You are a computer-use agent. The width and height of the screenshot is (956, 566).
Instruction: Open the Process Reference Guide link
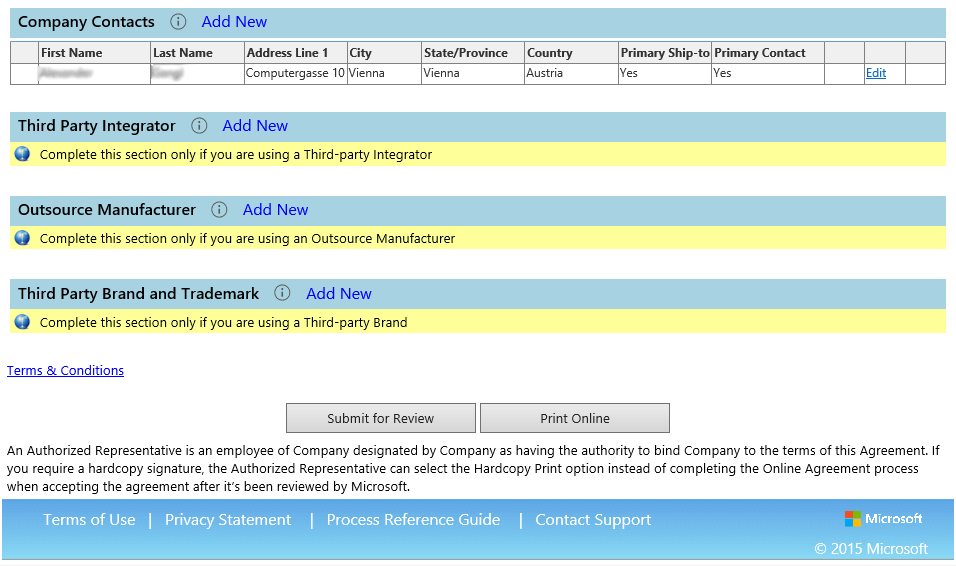point(413,520)
